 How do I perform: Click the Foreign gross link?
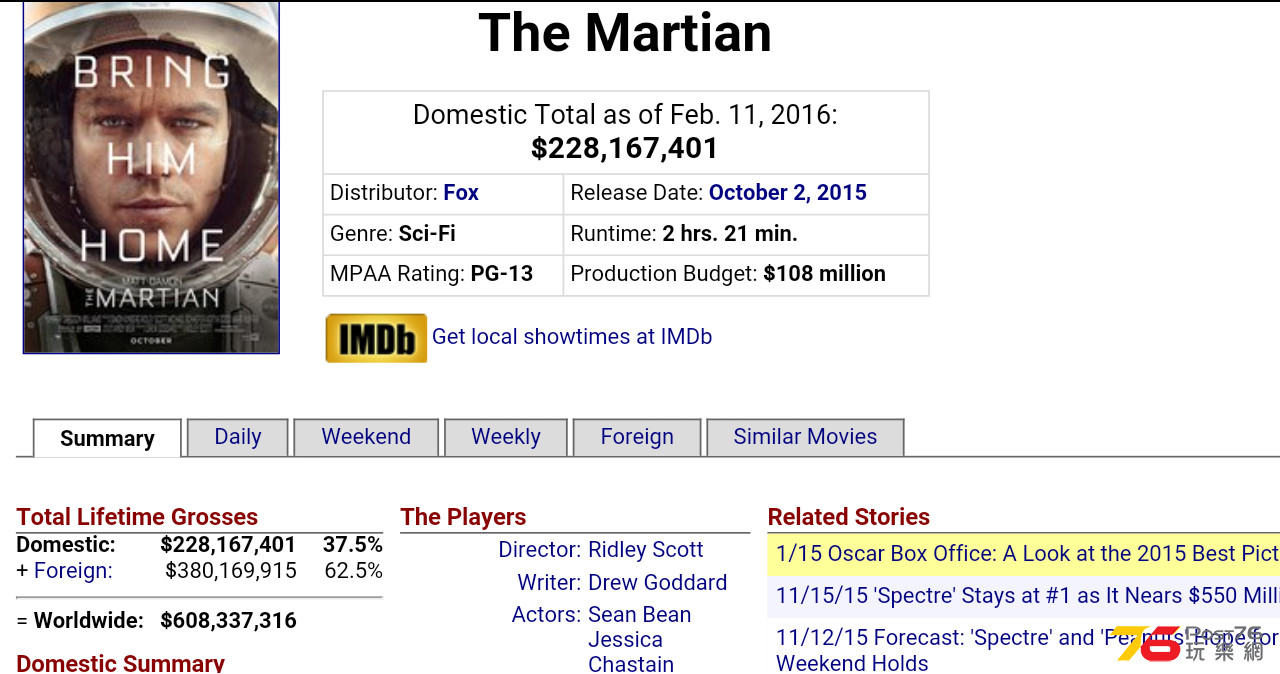point(73,571)
